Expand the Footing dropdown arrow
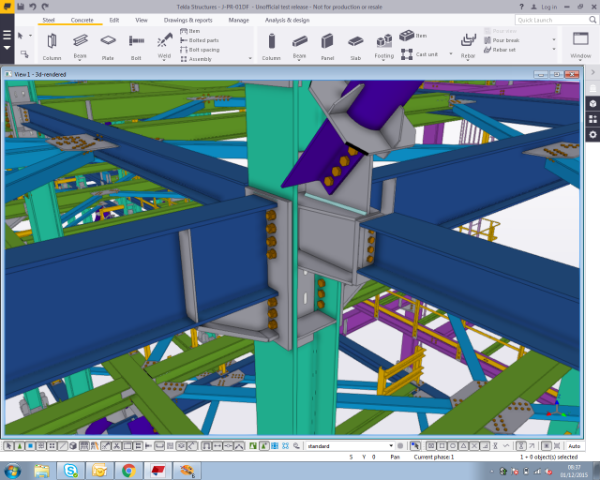Viewport: 600px width, 480px height. coord(385,57)
